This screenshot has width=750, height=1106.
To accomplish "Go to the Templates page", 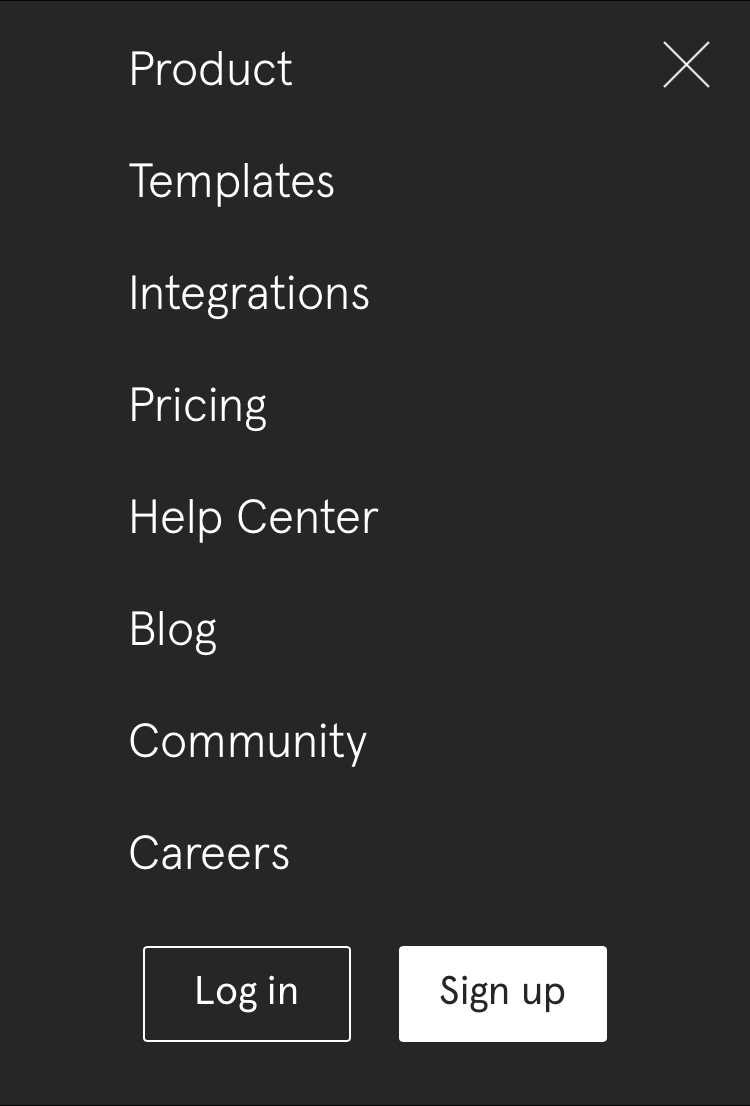I will point(232,181).
